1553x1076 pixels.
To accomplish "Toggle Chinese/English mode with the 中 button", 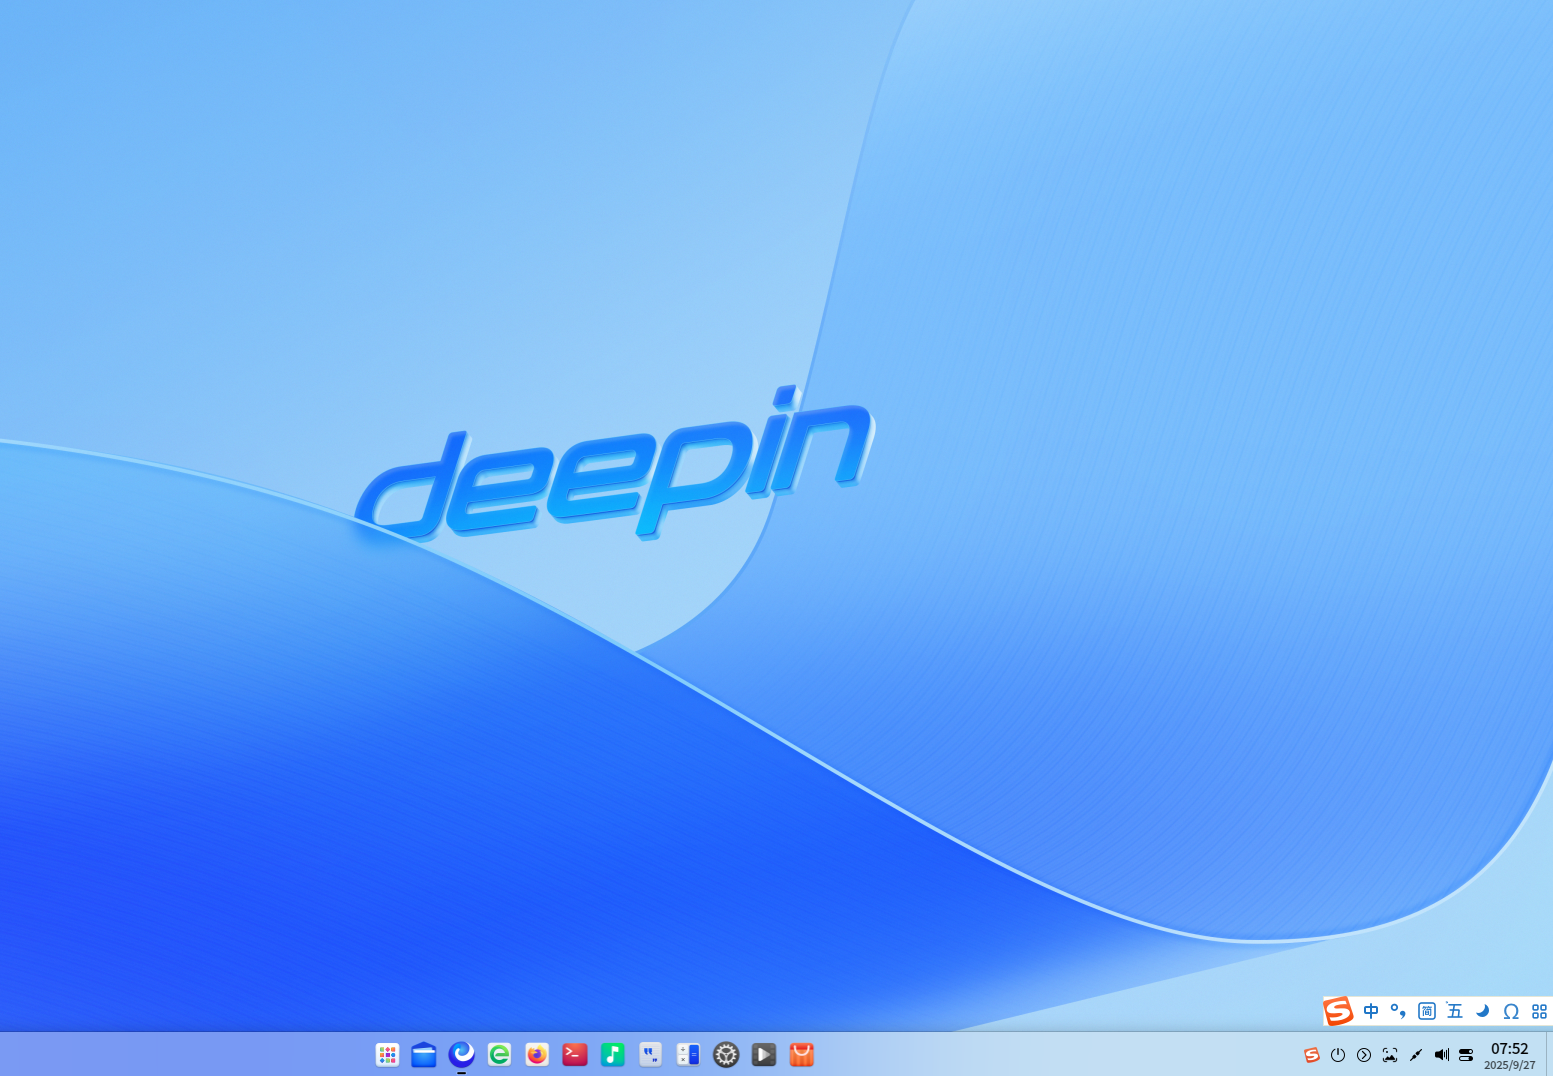I will point(1371,1011).
